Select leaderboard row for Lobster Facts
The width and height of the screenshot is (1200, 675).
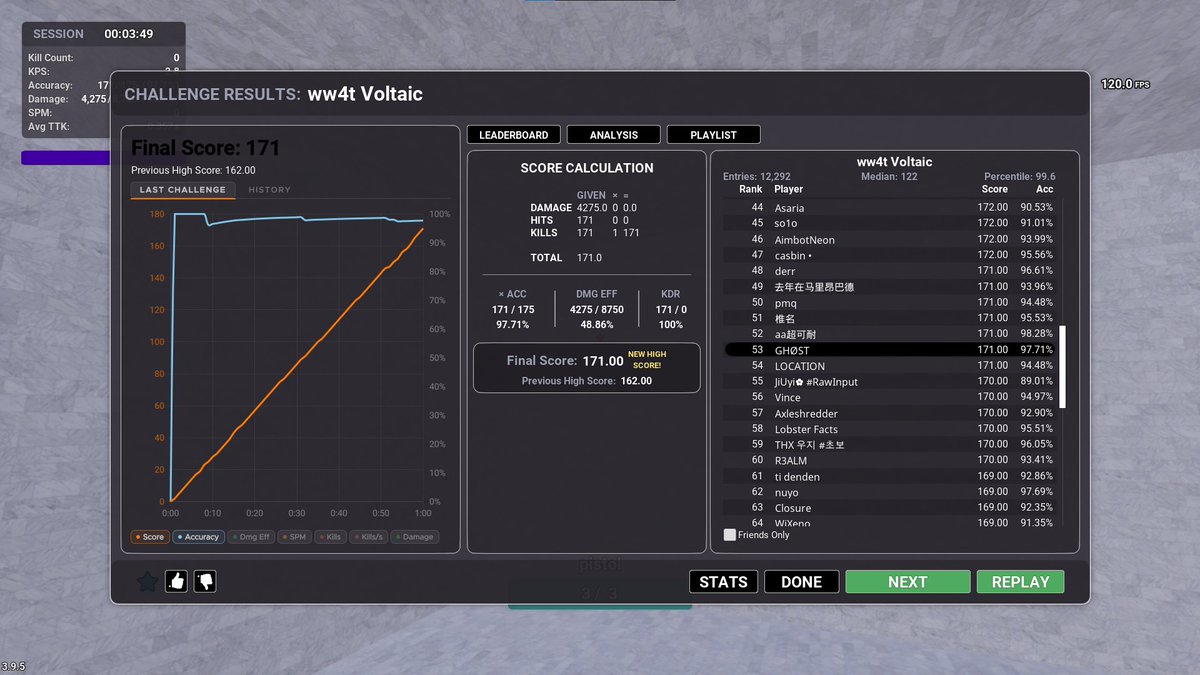pos(890,429)
